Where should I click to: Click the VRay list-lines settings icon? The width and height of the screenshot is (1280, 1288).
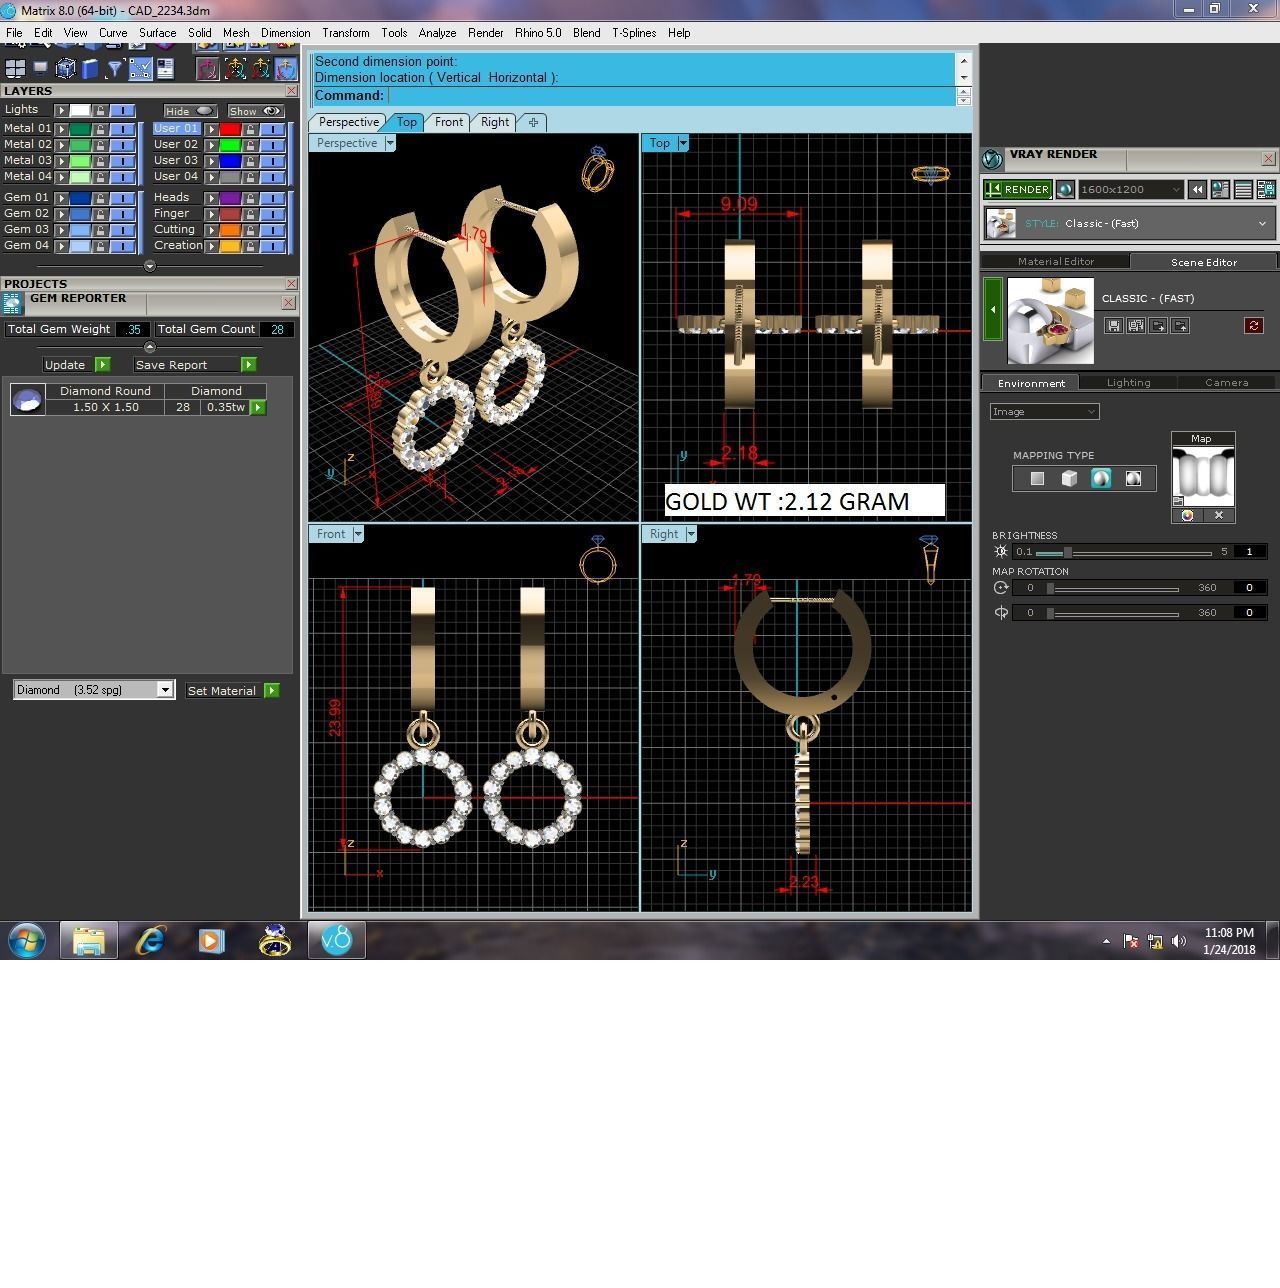(1243, 189)
